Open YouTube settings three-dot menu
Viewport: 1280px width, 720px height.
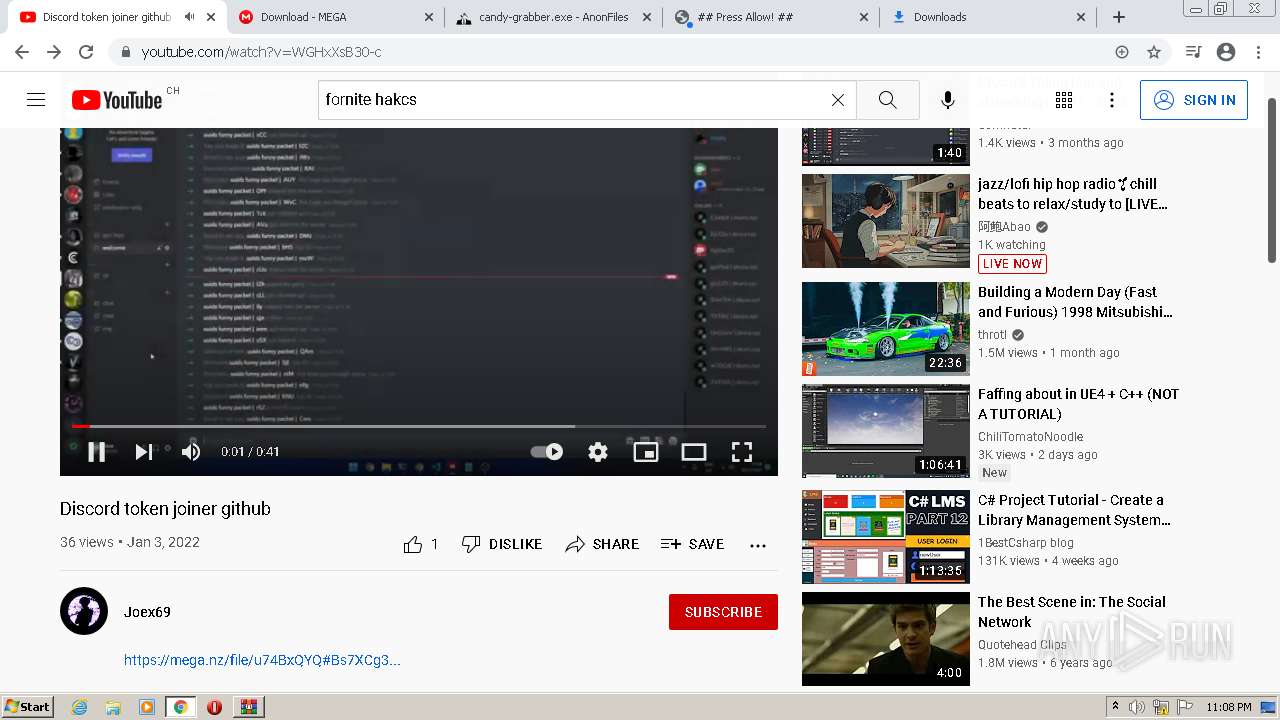coord(1112,100)
